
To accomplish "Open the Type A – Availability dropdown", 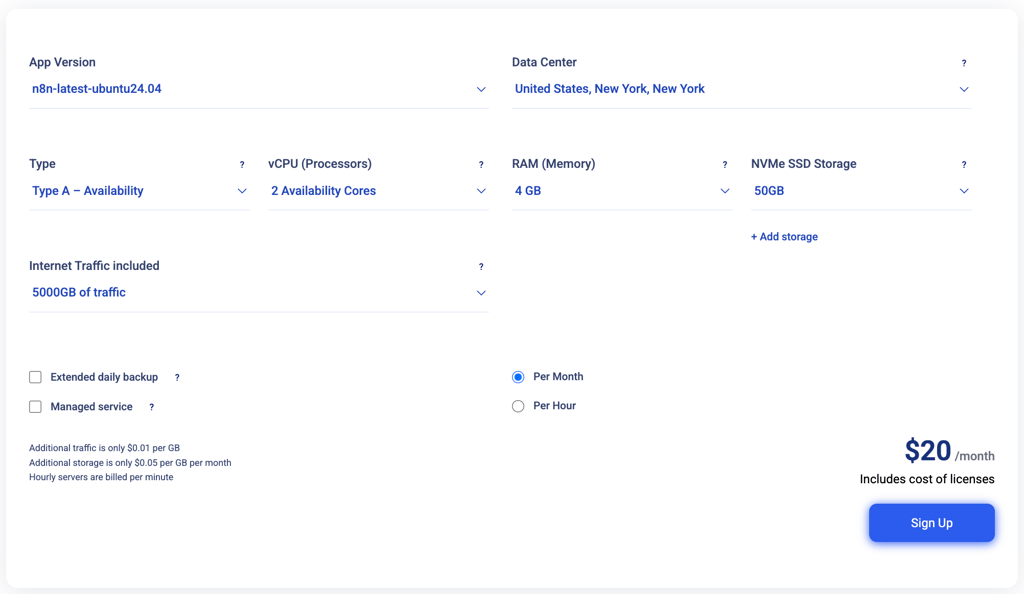I will pyautogui.click(x=139, y=191).
